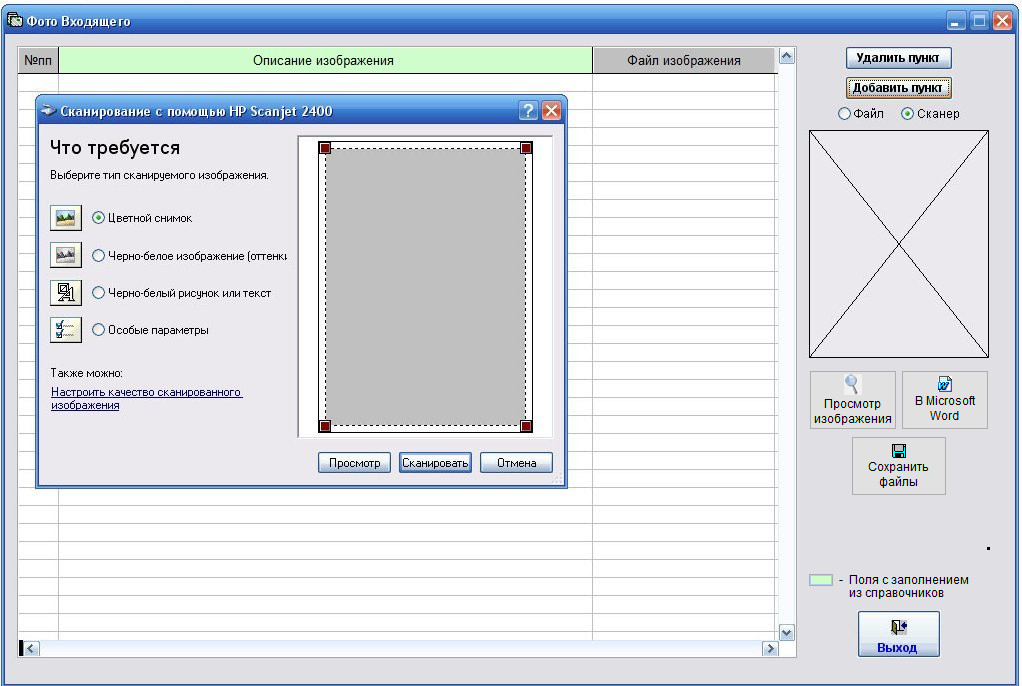Viewport: 1022px width, 686px height.
Task: Click the scan preview area in dialog
Action: point(425,287)
